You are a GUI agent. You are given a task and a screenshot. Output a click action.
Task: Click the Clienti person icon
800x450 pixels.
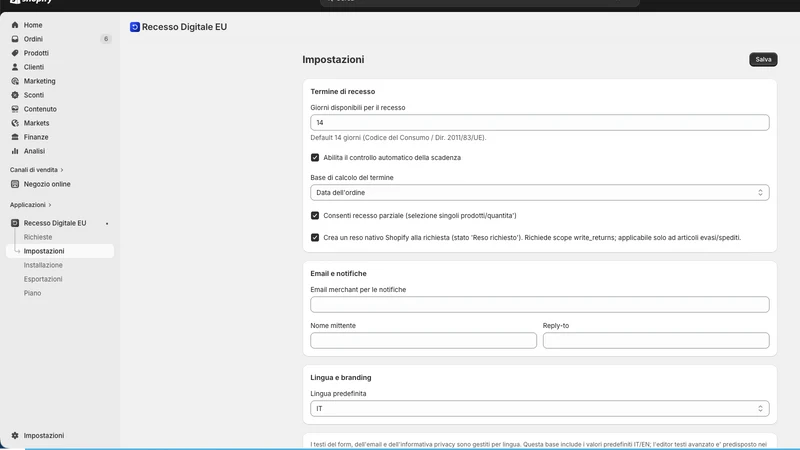click(x=15, y=67)
